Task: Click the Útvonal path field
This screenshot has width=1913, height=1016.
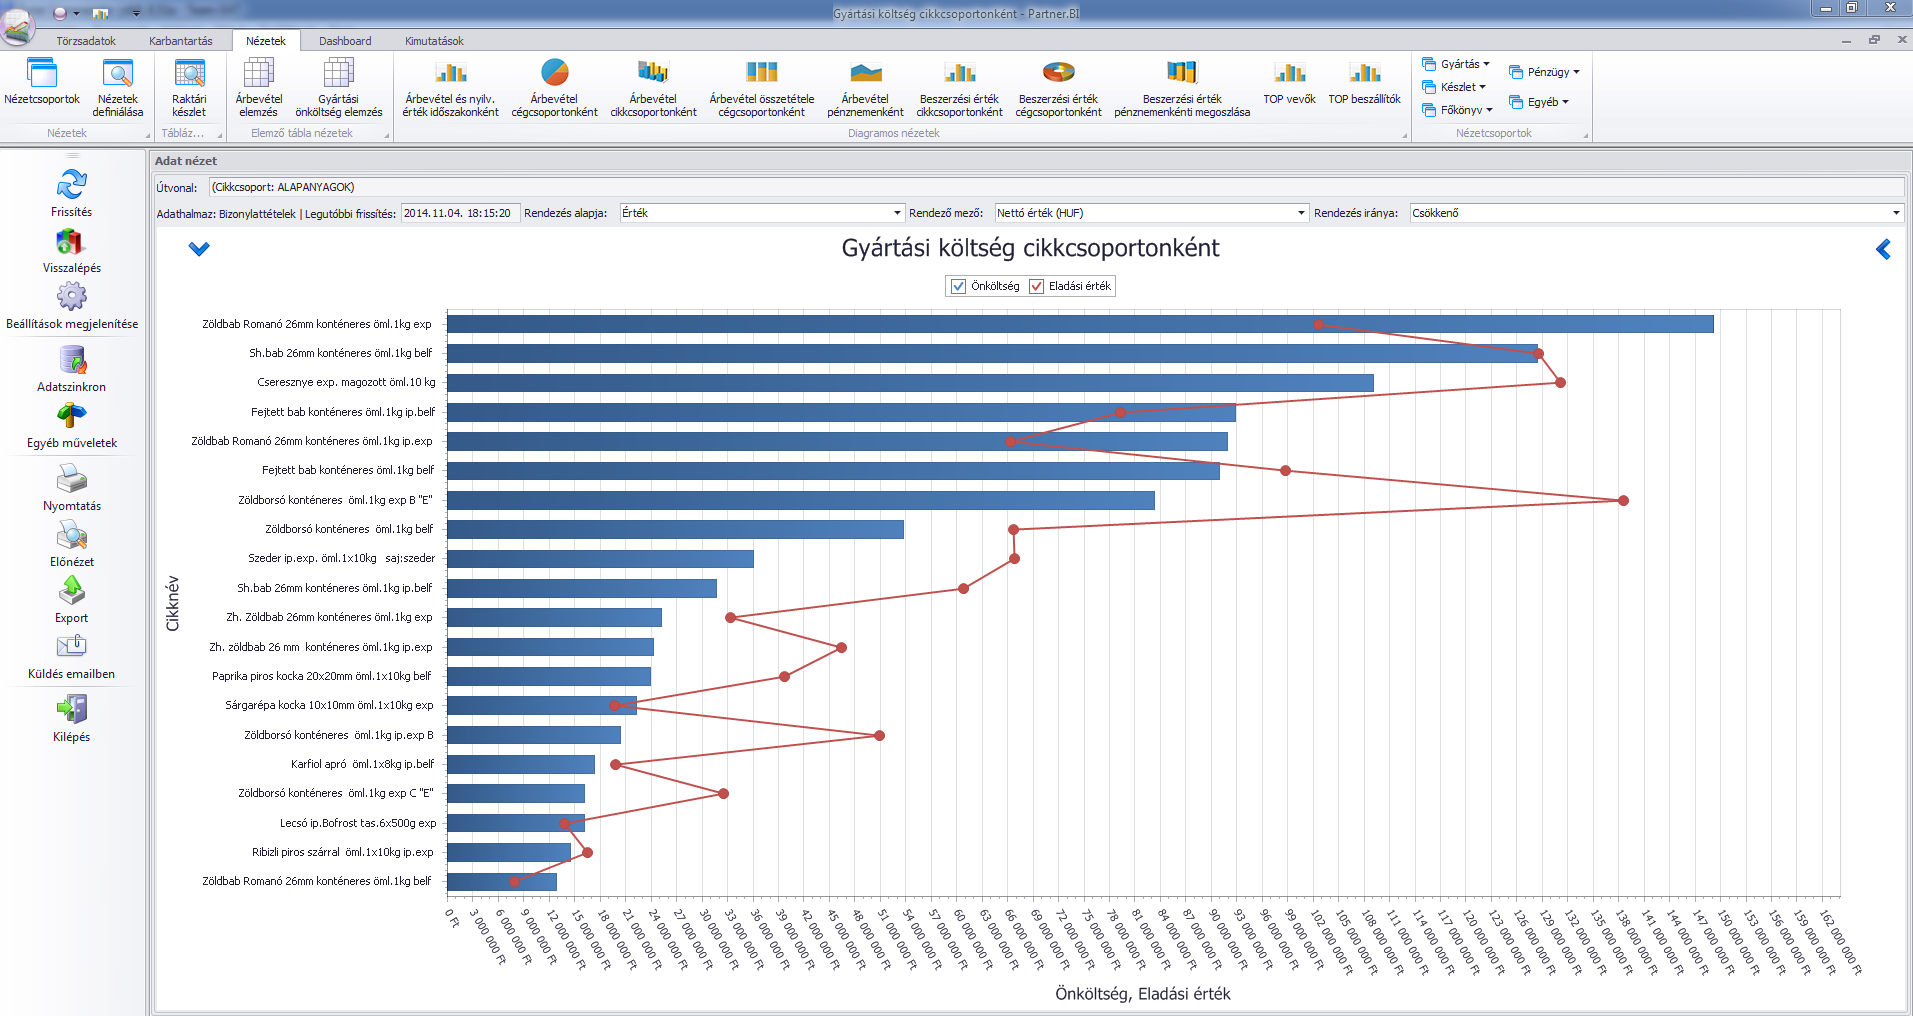Action: 1056,187
